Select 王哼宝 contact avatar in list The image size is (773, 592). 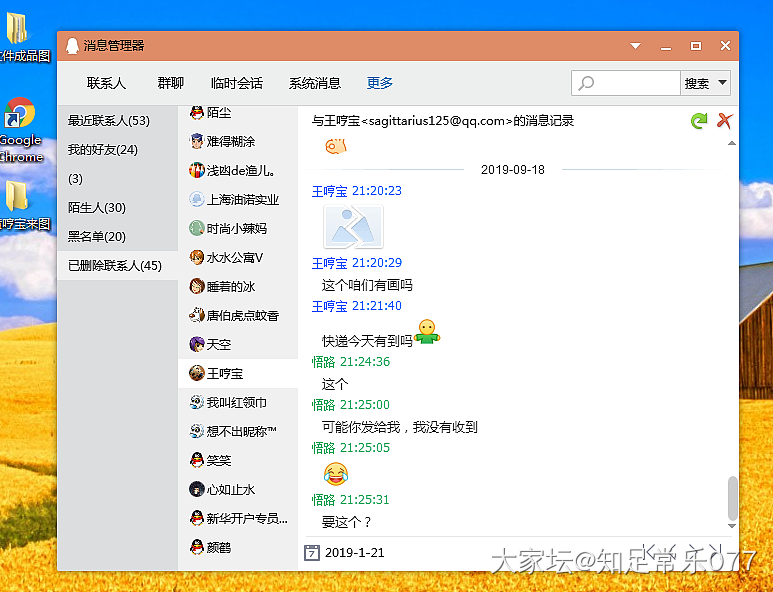click(x=198, y=373)
